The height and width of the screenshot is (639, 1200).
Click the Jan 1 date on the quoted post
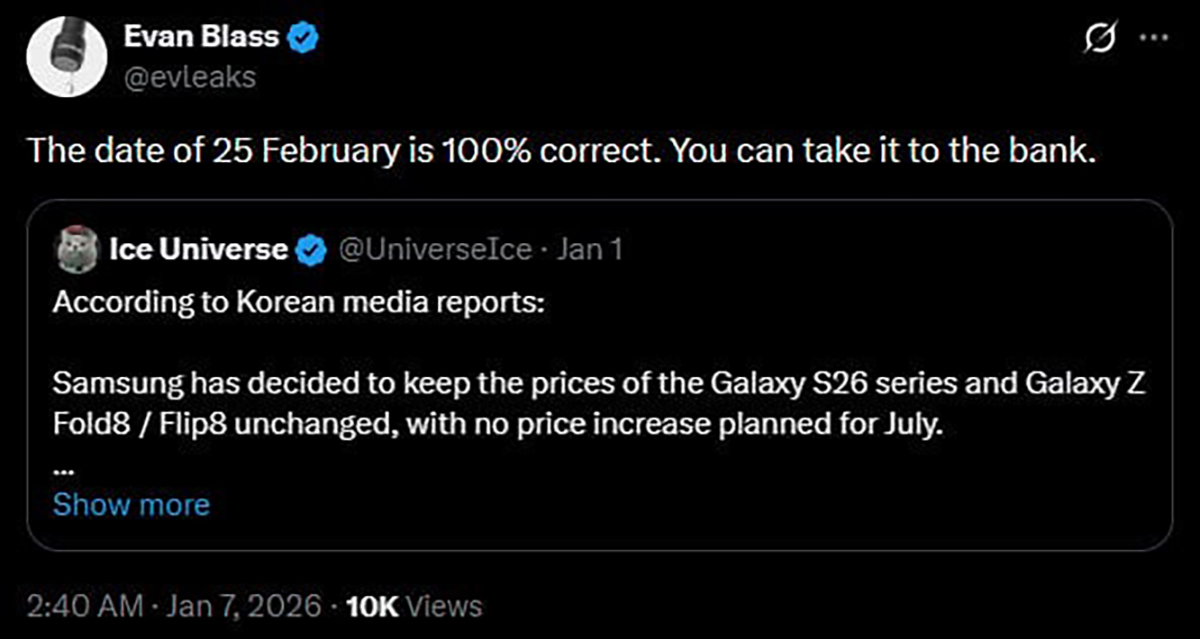pos(589,249)
